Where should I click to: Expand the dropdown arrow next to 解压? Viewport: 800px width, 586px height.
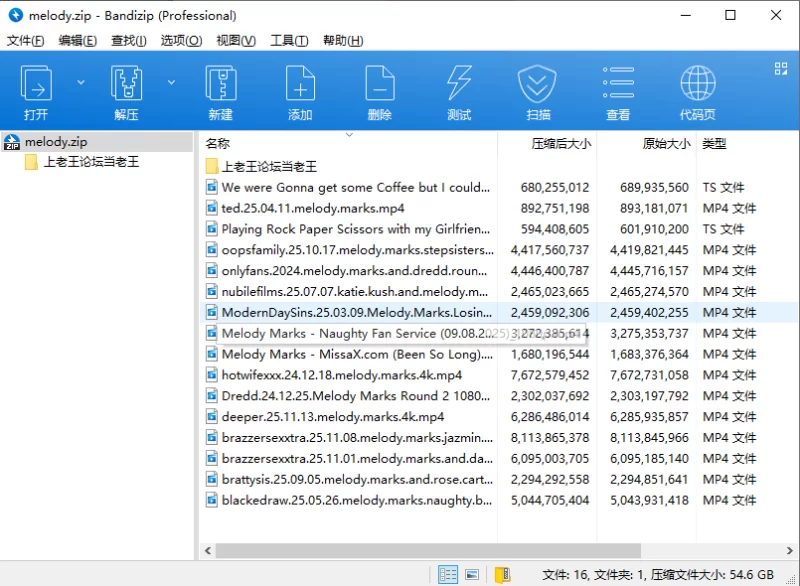(x=171, y=82)
